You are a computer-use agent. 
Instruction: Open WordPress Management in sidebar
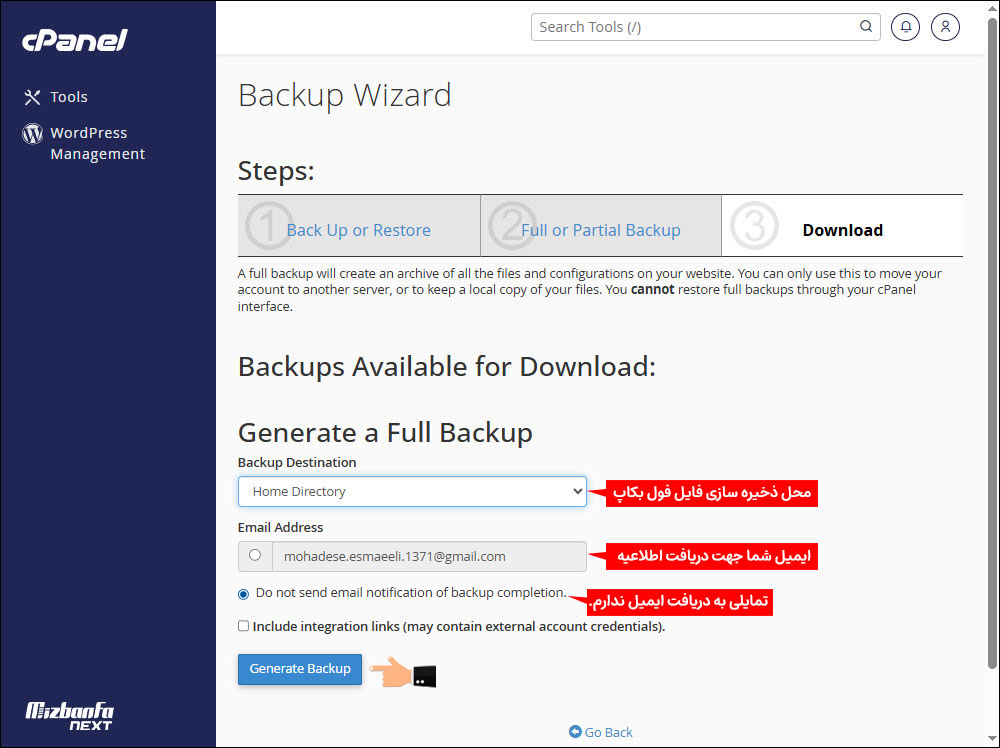point(97,143)
